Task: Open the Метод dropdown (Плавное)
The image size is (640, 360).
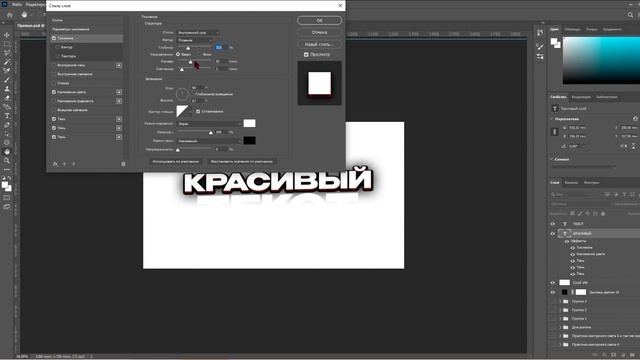Action: tap(195, 40)
